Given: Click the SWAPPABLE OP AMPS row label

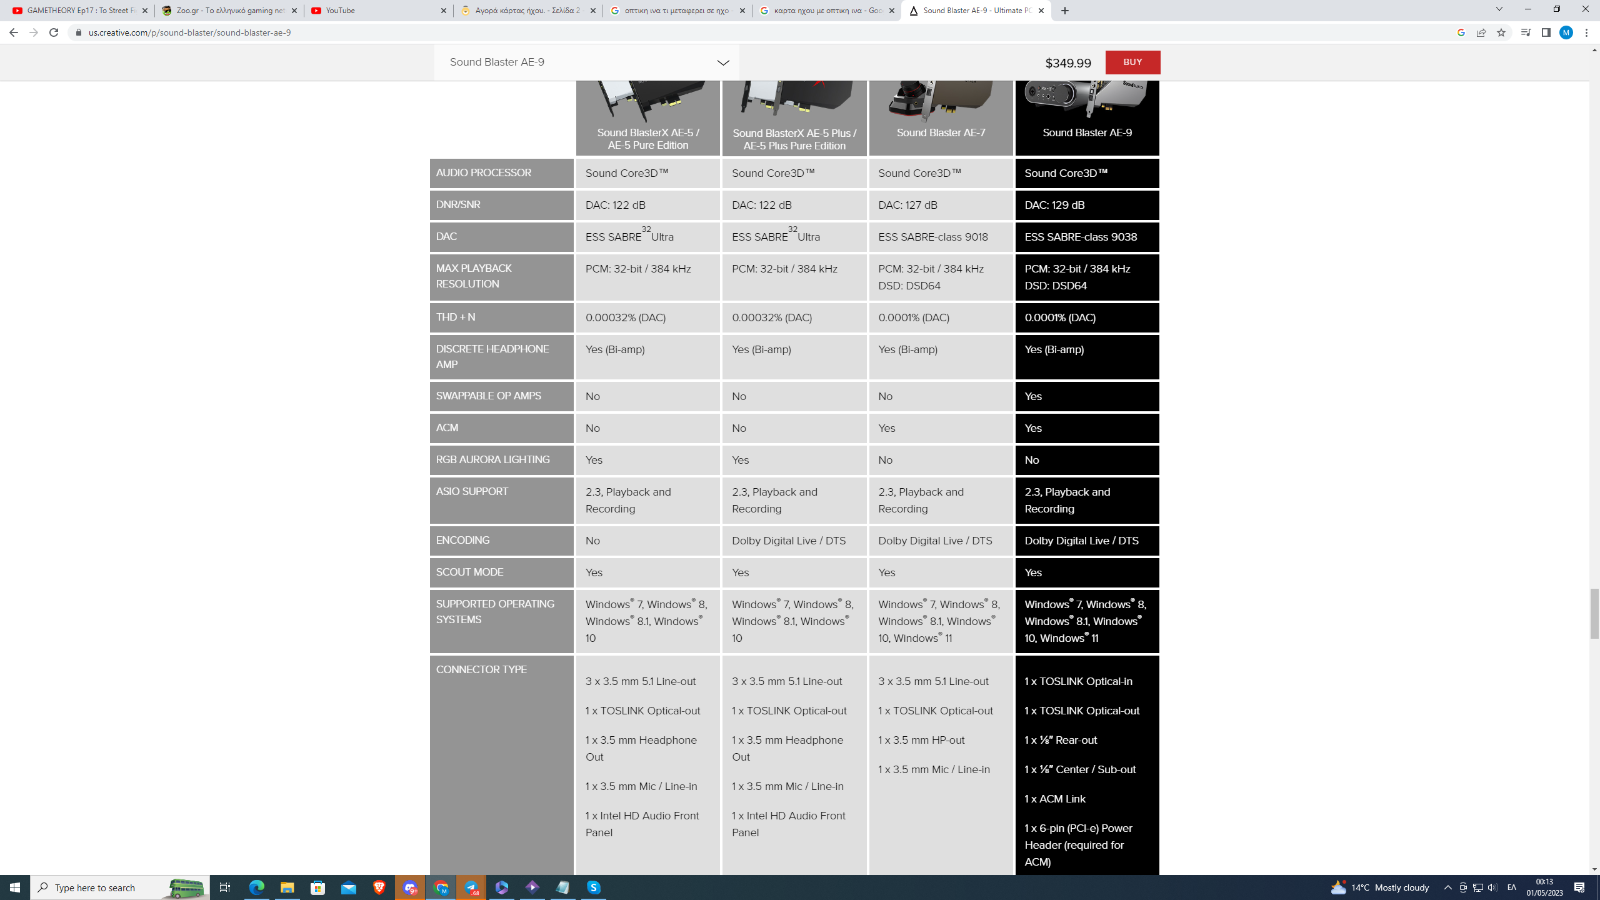Looking at the screenshot, I should click(x=502, y=396).
